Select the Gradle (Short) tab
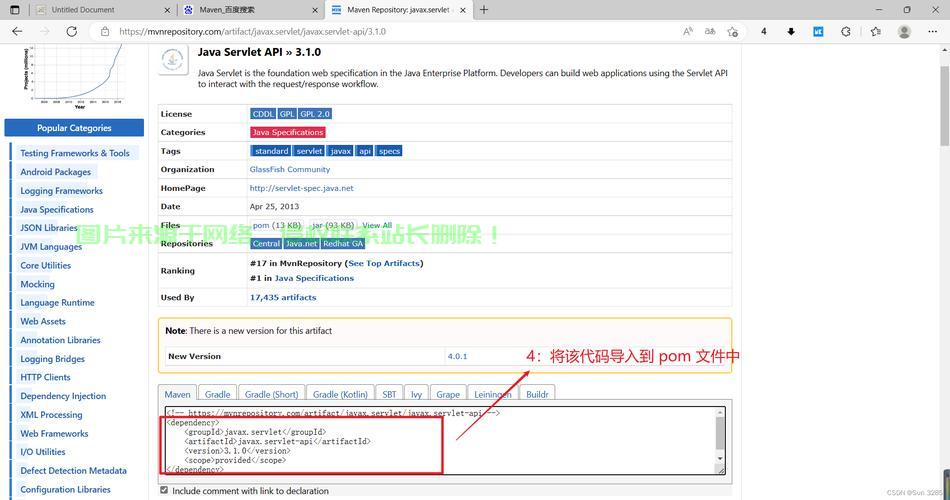This screenshot has width=950, height=500. (271, 394)
